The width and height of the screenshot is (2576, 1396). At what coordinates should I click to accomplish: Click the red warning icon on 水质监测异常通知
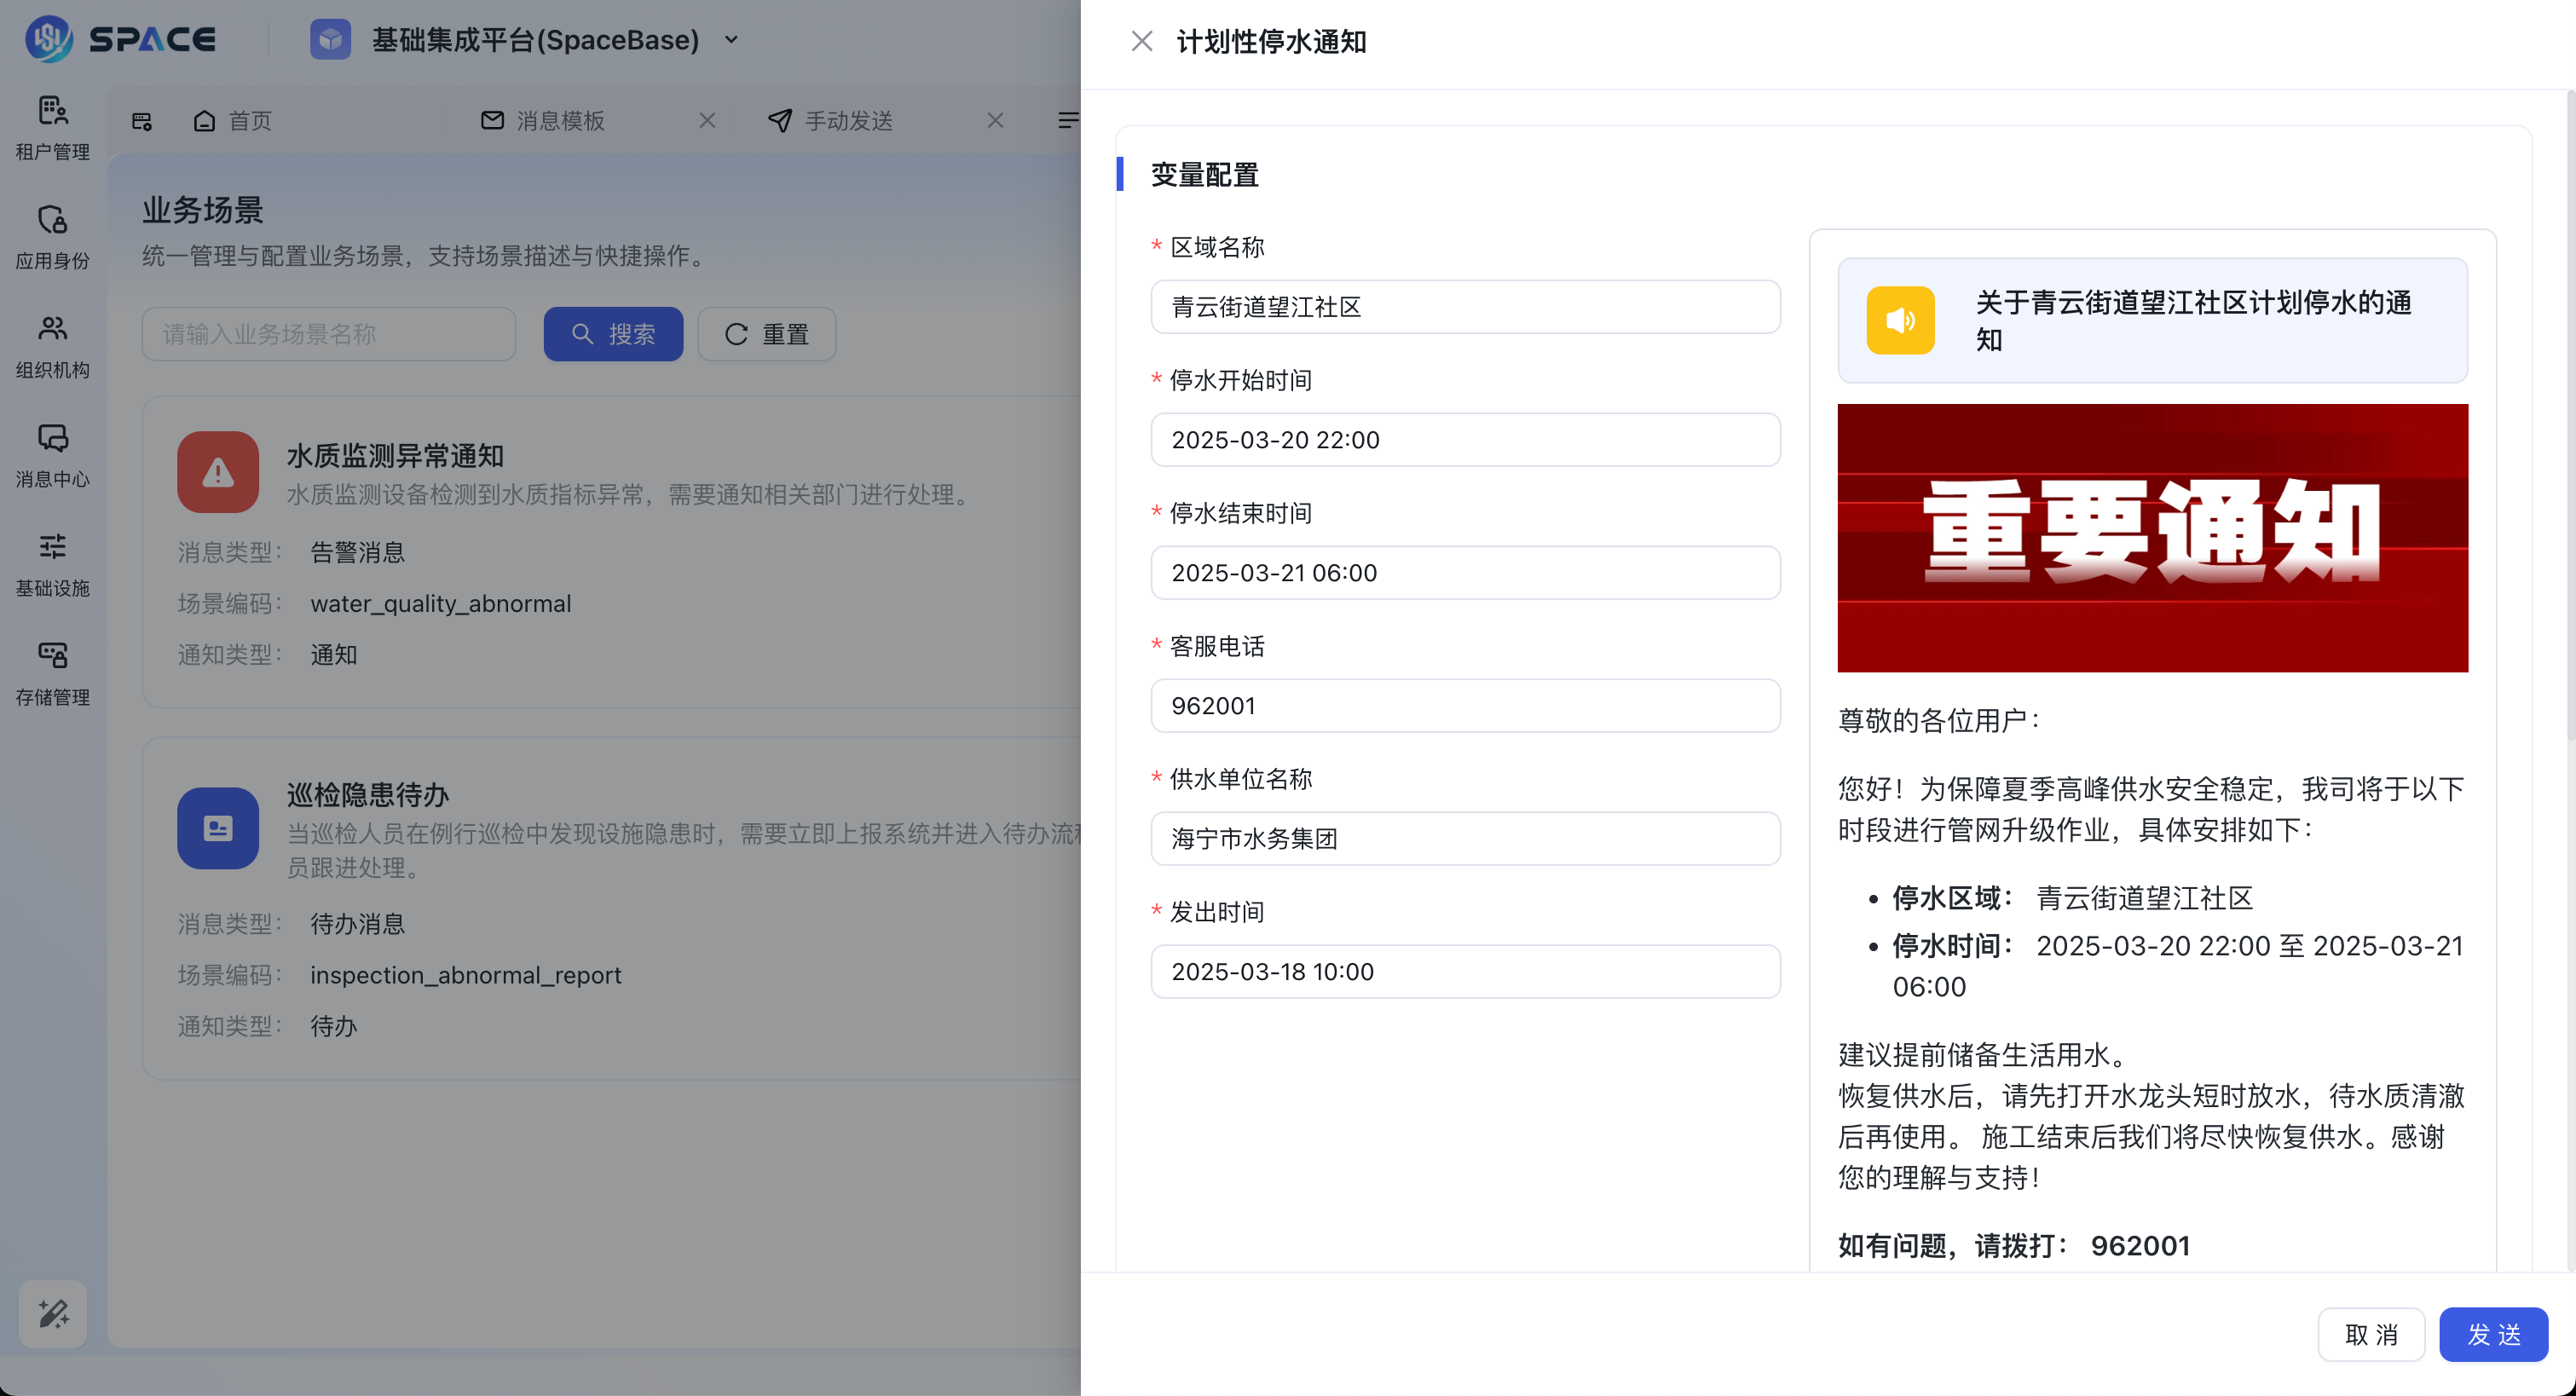[218, 472]
